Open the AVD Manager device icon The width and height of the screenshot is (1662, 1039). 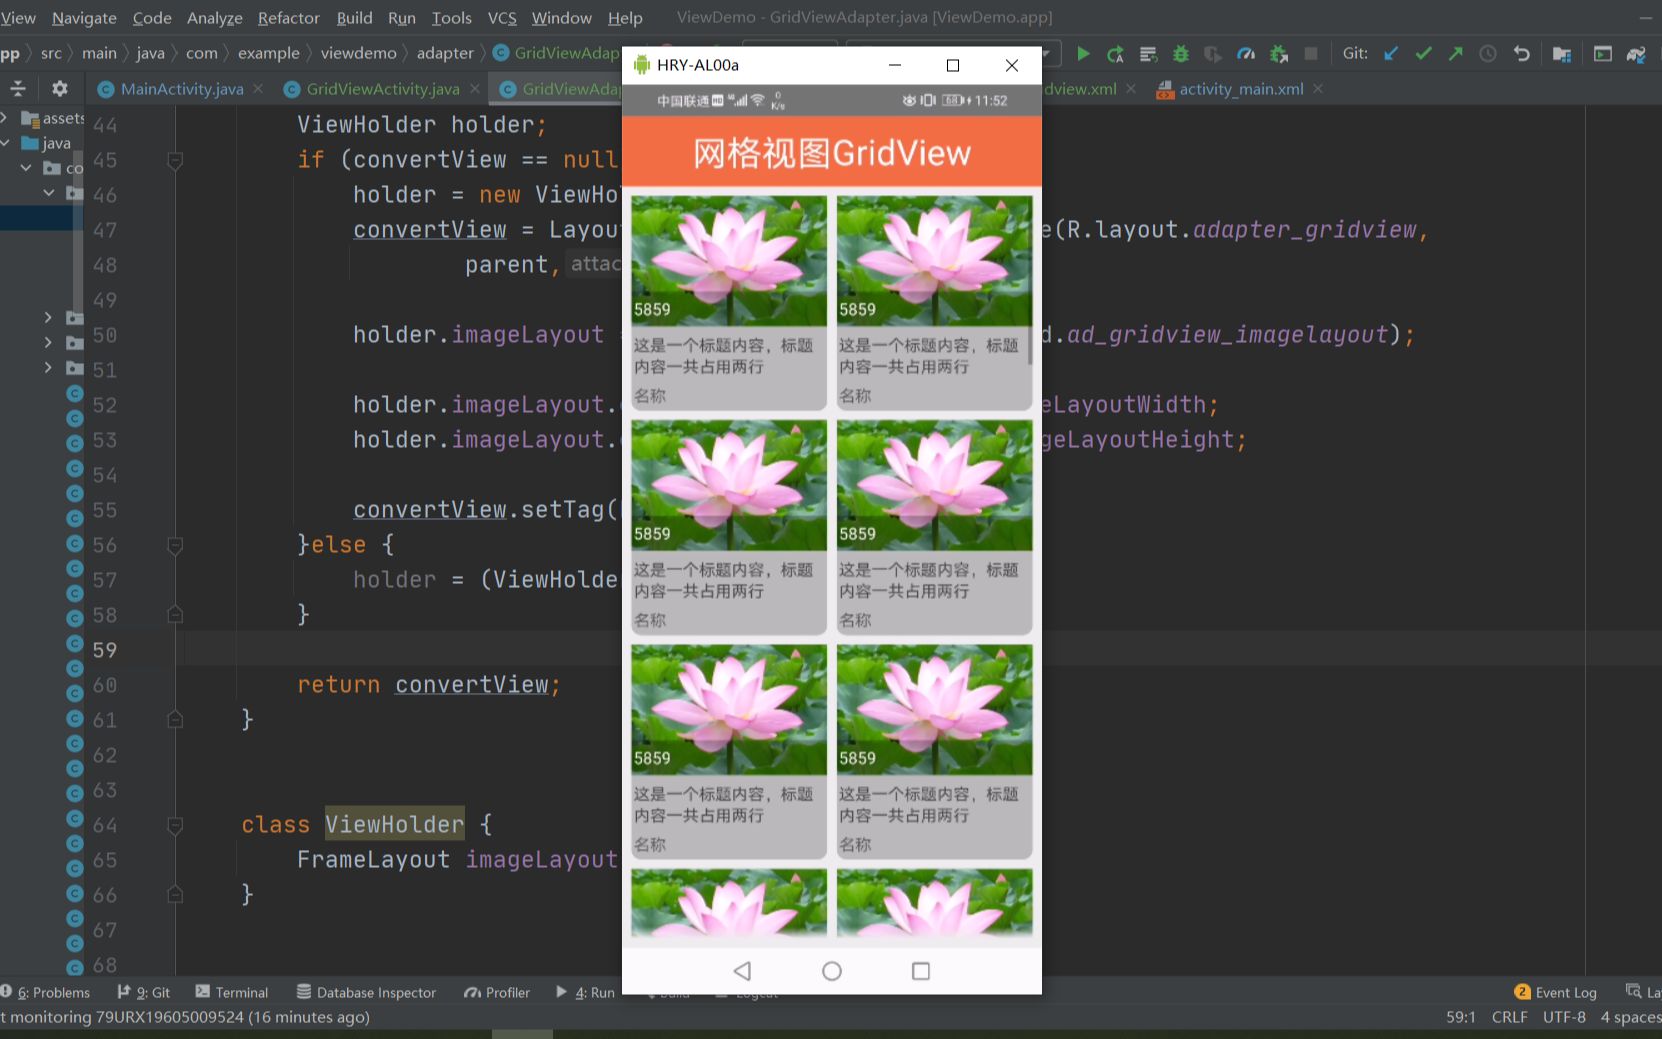click(x=1603, y=53)
